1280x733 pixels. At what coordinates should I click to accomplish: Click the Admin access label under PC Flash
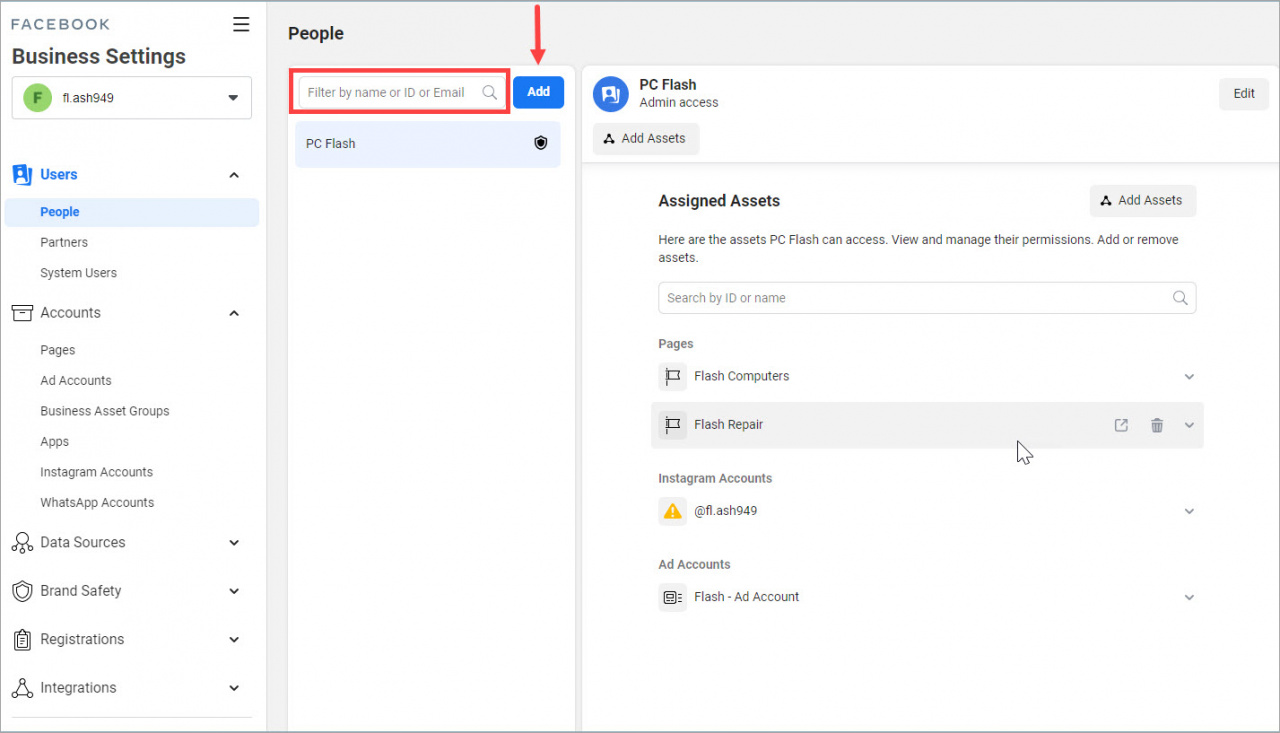click(x=679, y=103)
